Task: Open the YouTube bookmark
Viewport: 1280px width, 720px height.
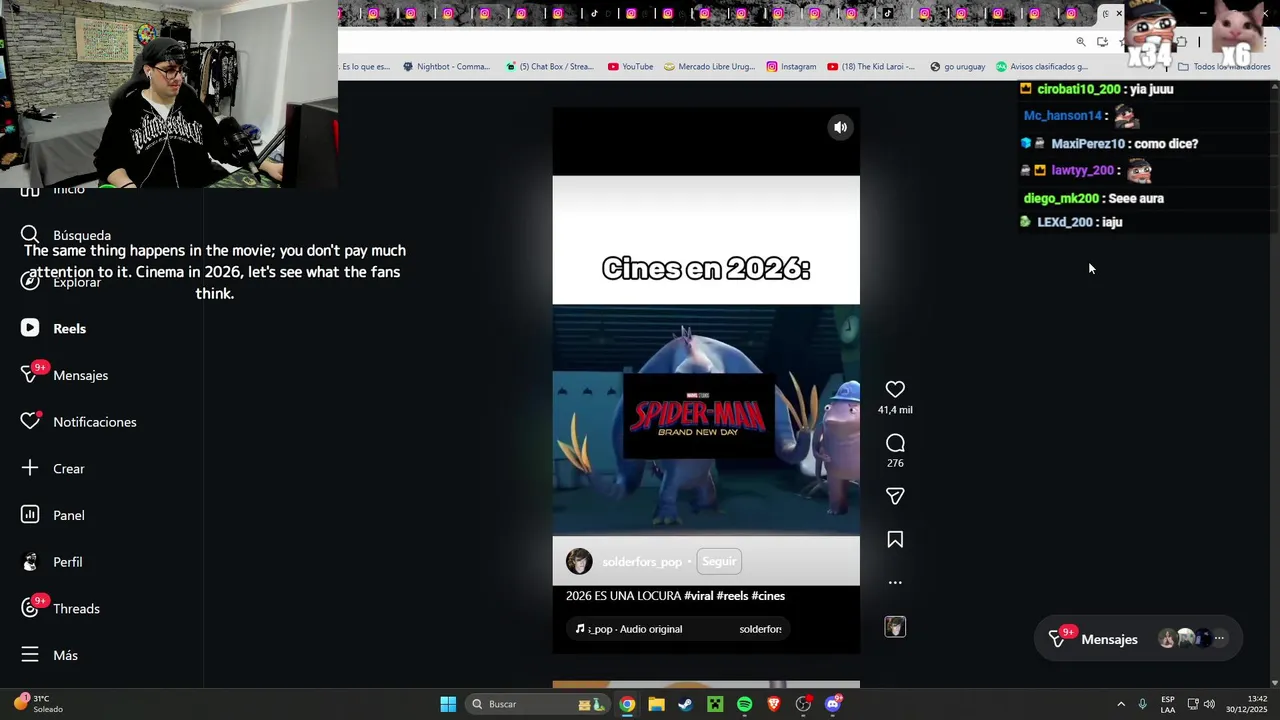Action: tap(630, 67)
